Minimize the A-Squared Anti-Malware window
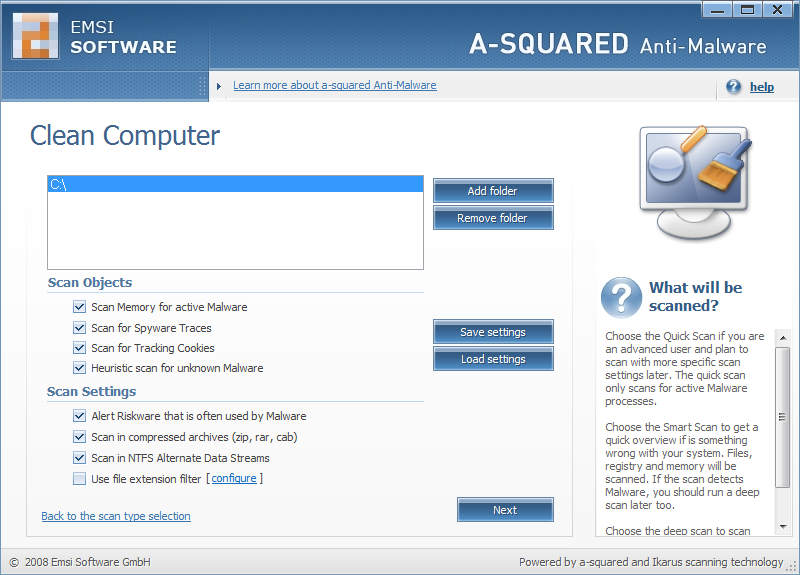The height and width of the screenshot is (575, 800). click(717, 9)
